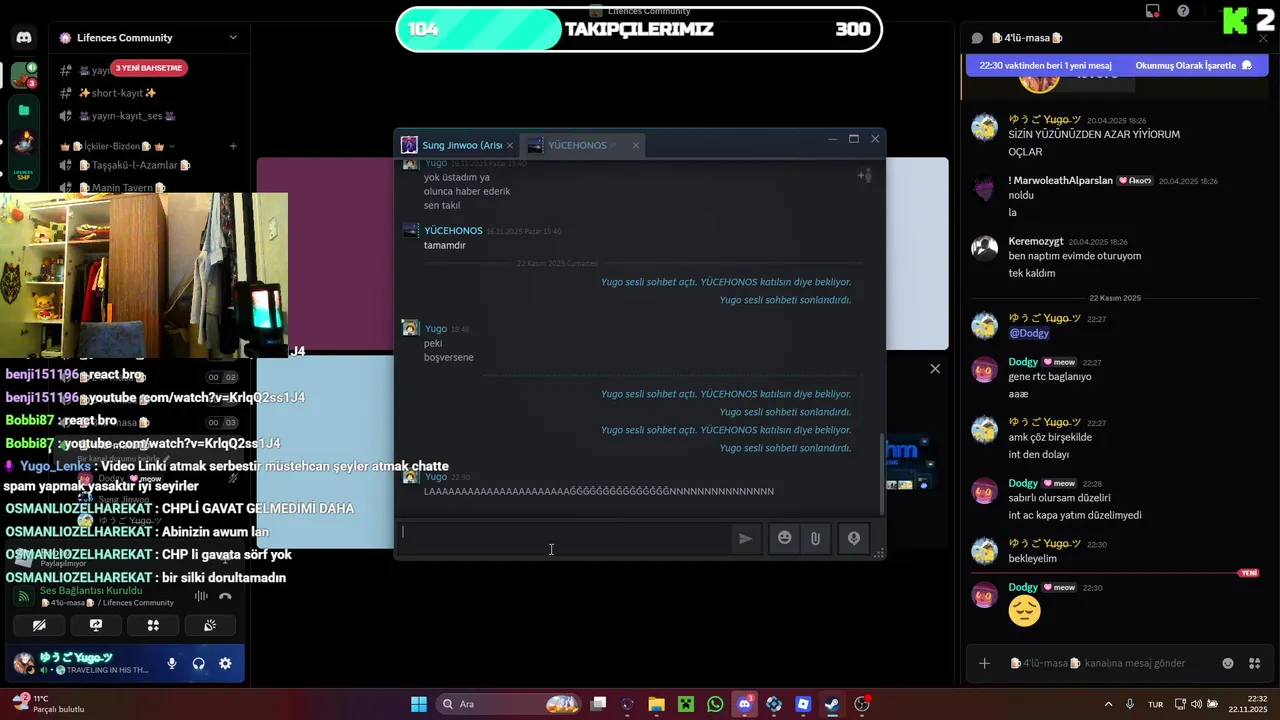Toggle noise suppression waveform icon
Viewport: 1280px width, 720px height.
[x=201, y=596]
